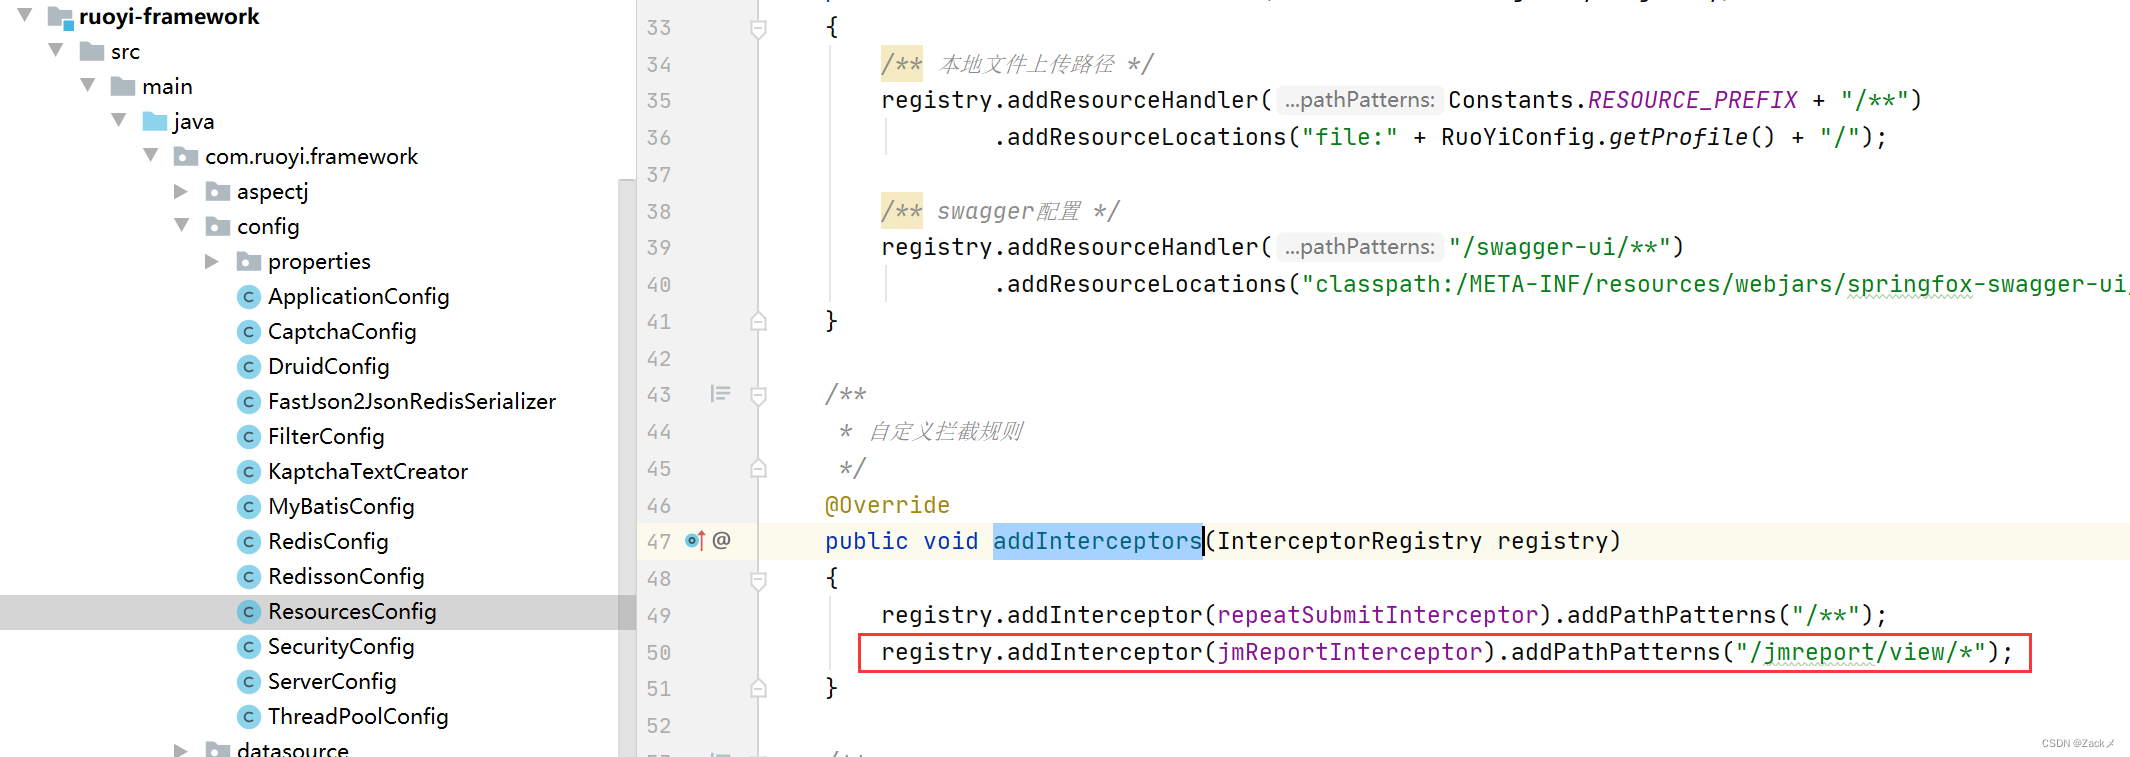Click the override gutter icon on line 47
This screenshot has height=757, width=2130.
[x=695, y=541]
